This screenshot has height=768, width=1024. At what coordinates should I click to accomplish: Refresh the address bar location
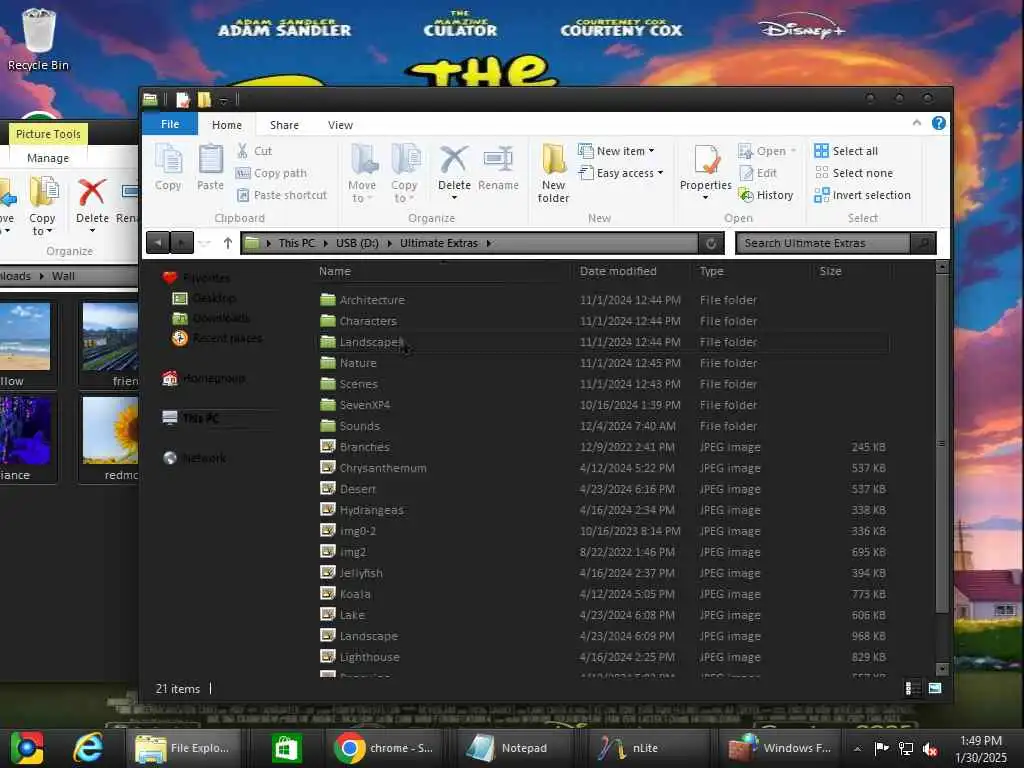pos(711,243)
